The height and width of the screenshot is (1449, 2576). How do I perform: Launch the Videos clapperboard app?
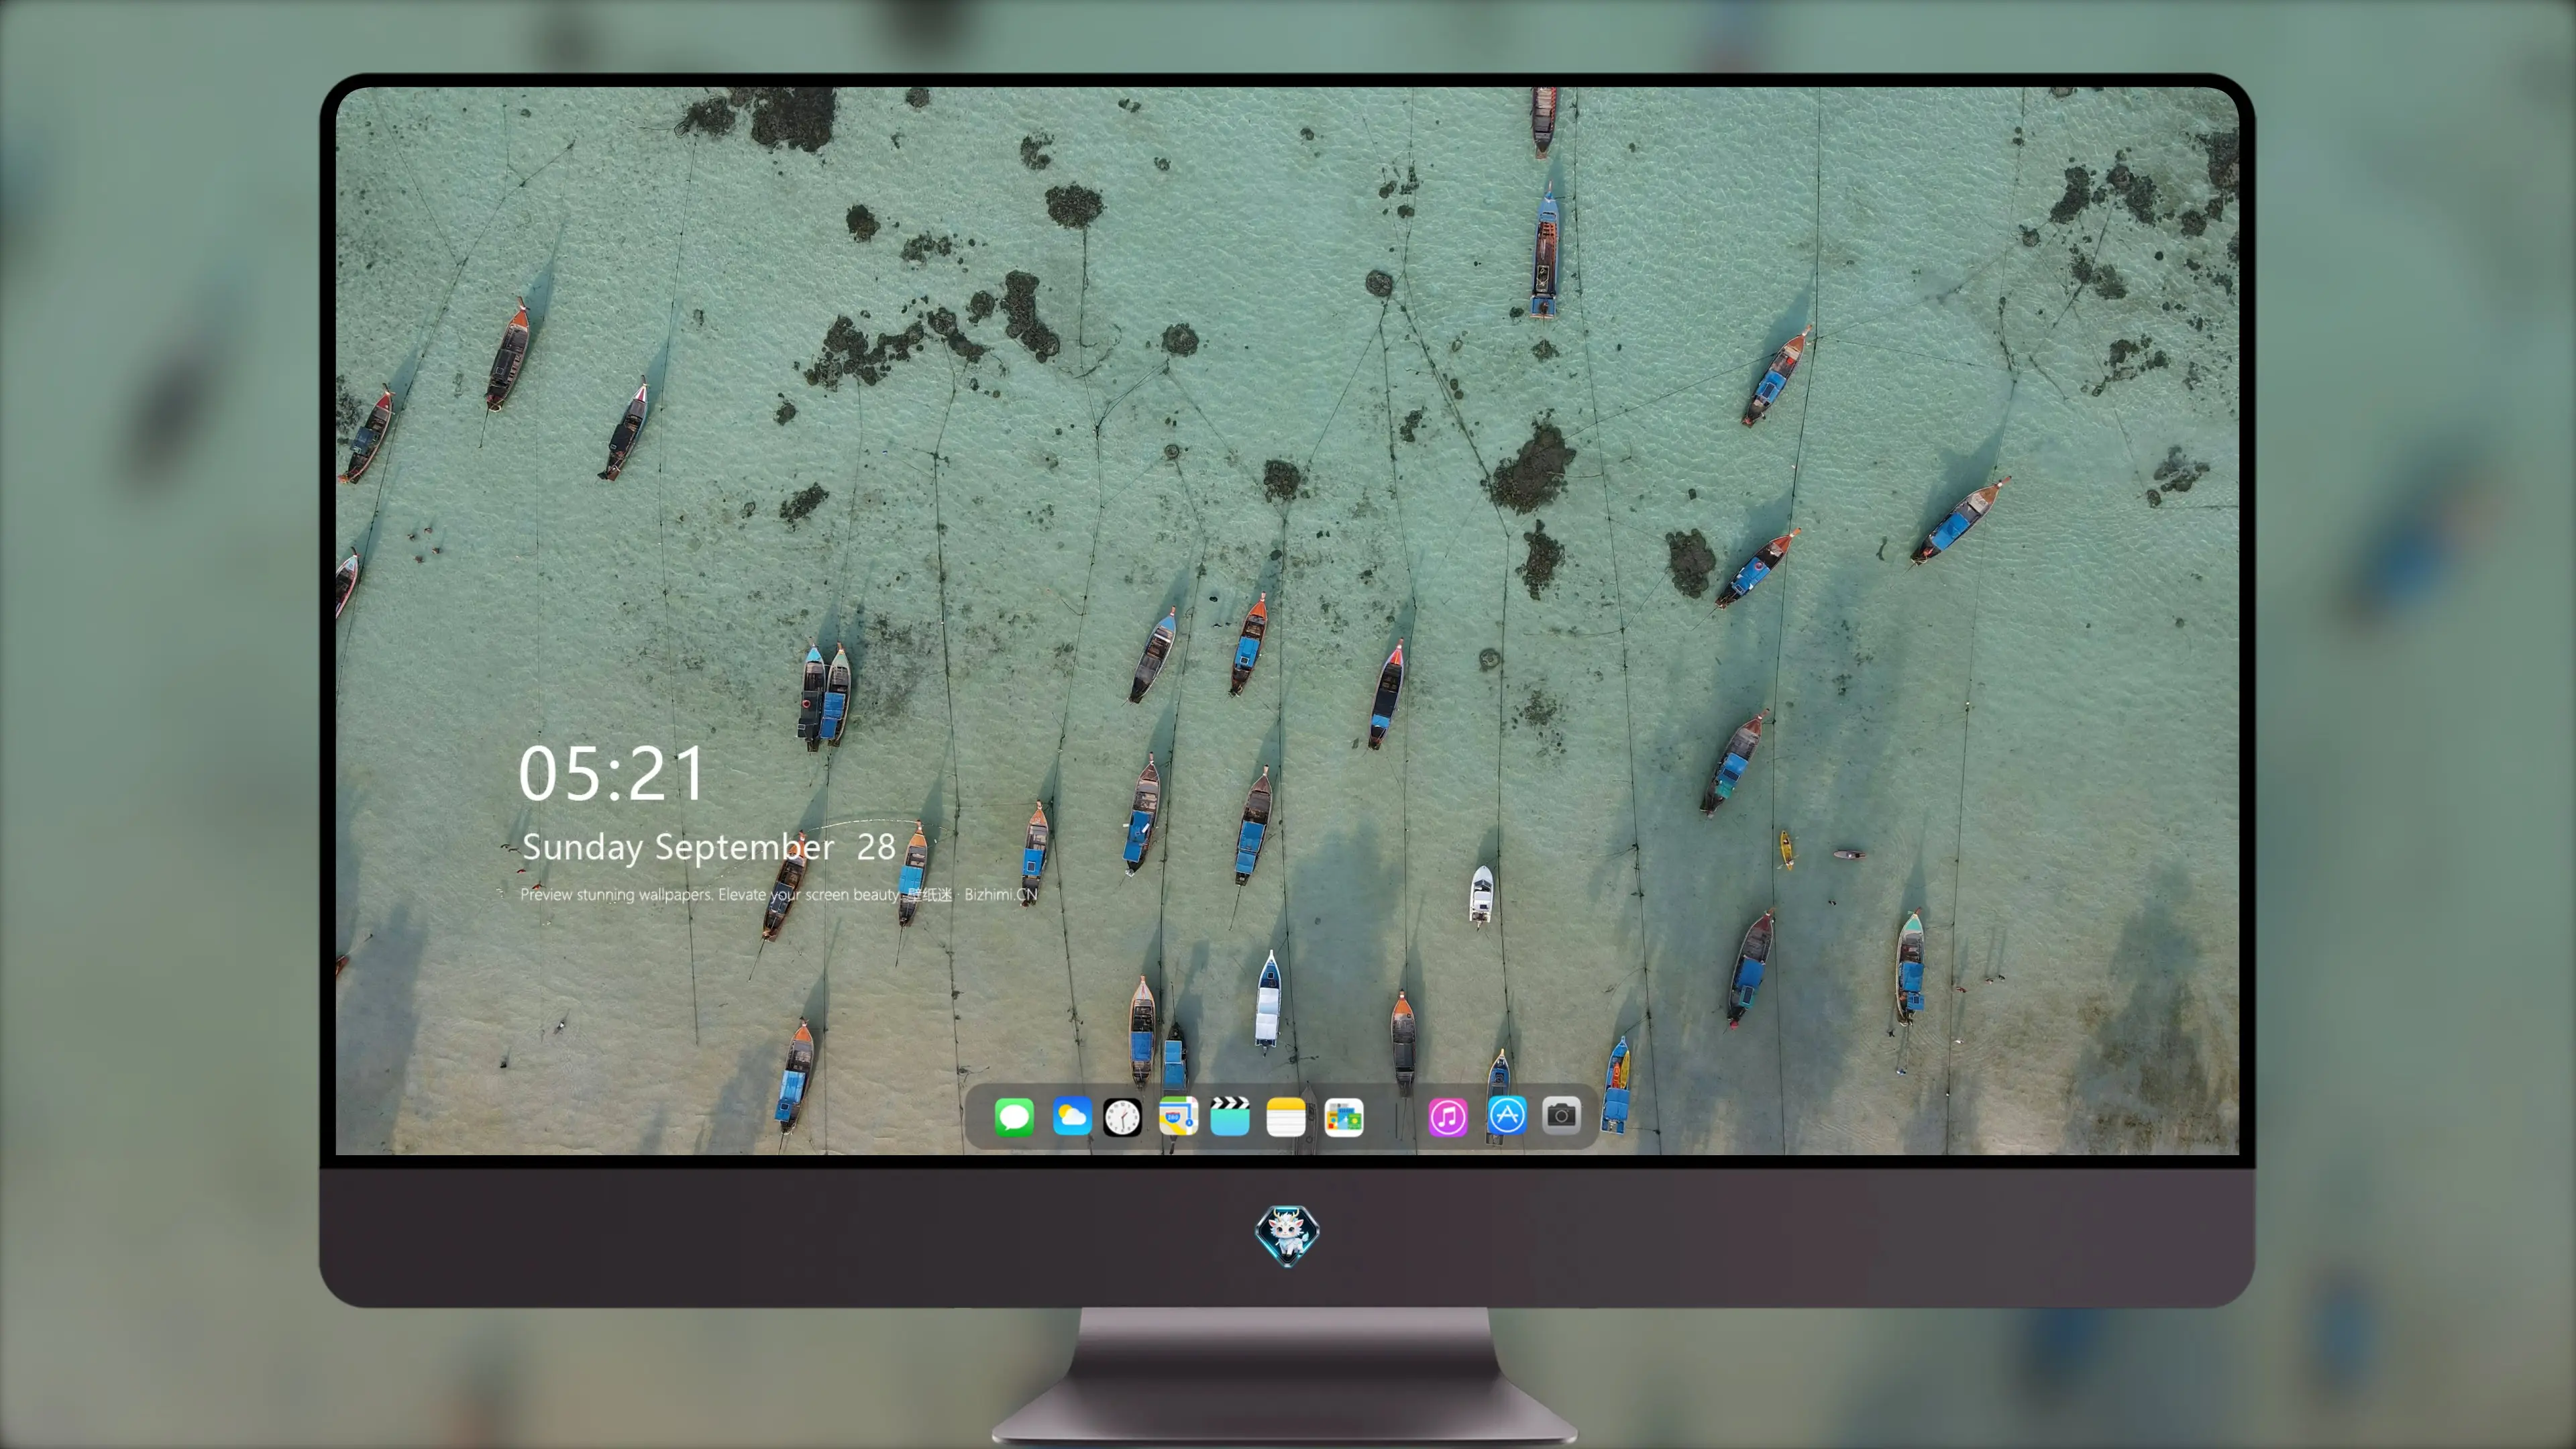click(x=1230, y=1116)
